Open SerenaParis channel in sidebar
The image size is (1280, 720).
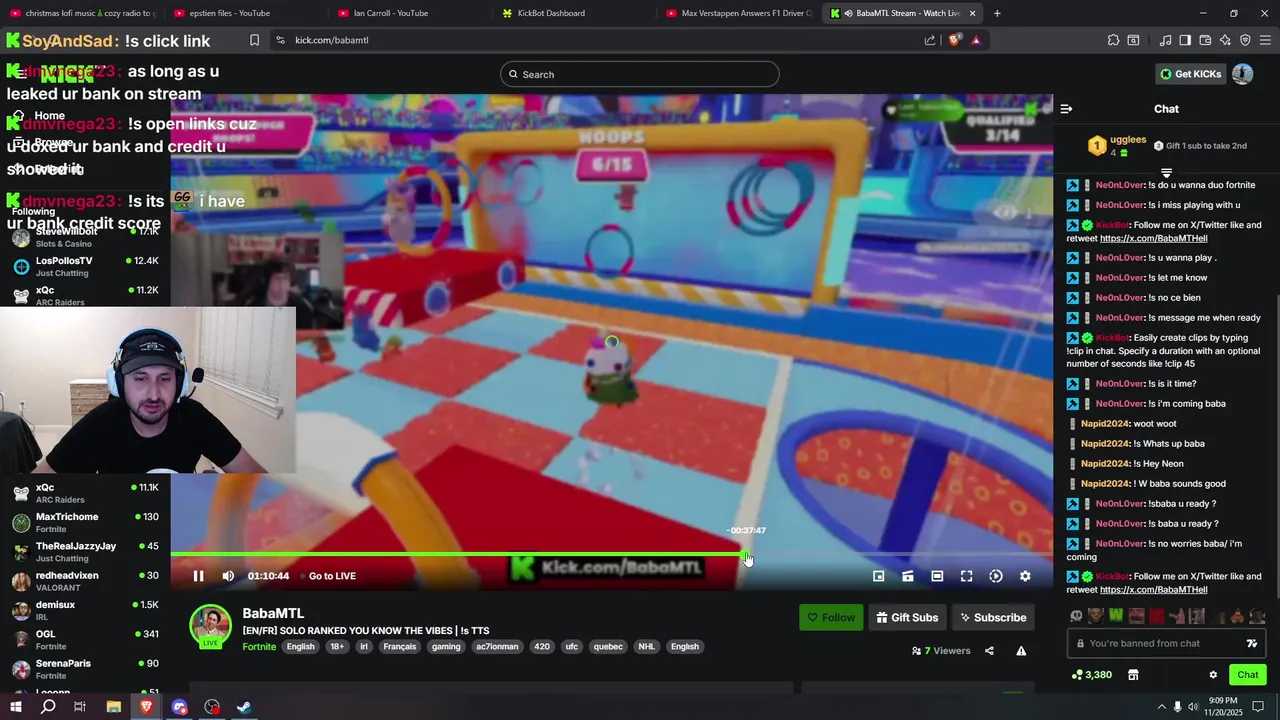[x=85, y=669]
